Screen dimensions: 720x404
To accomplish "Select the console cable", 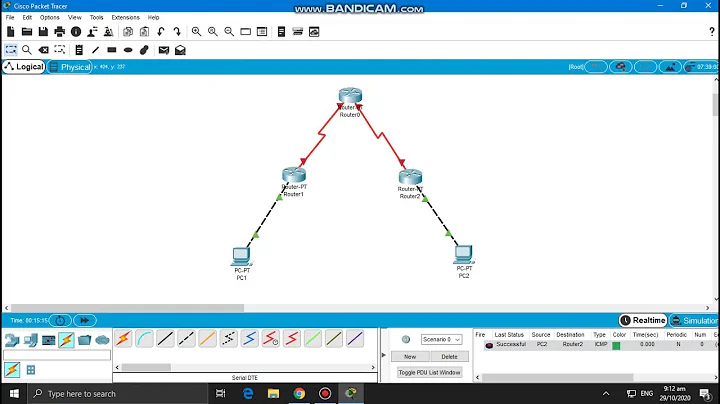I will coord(144,339).
